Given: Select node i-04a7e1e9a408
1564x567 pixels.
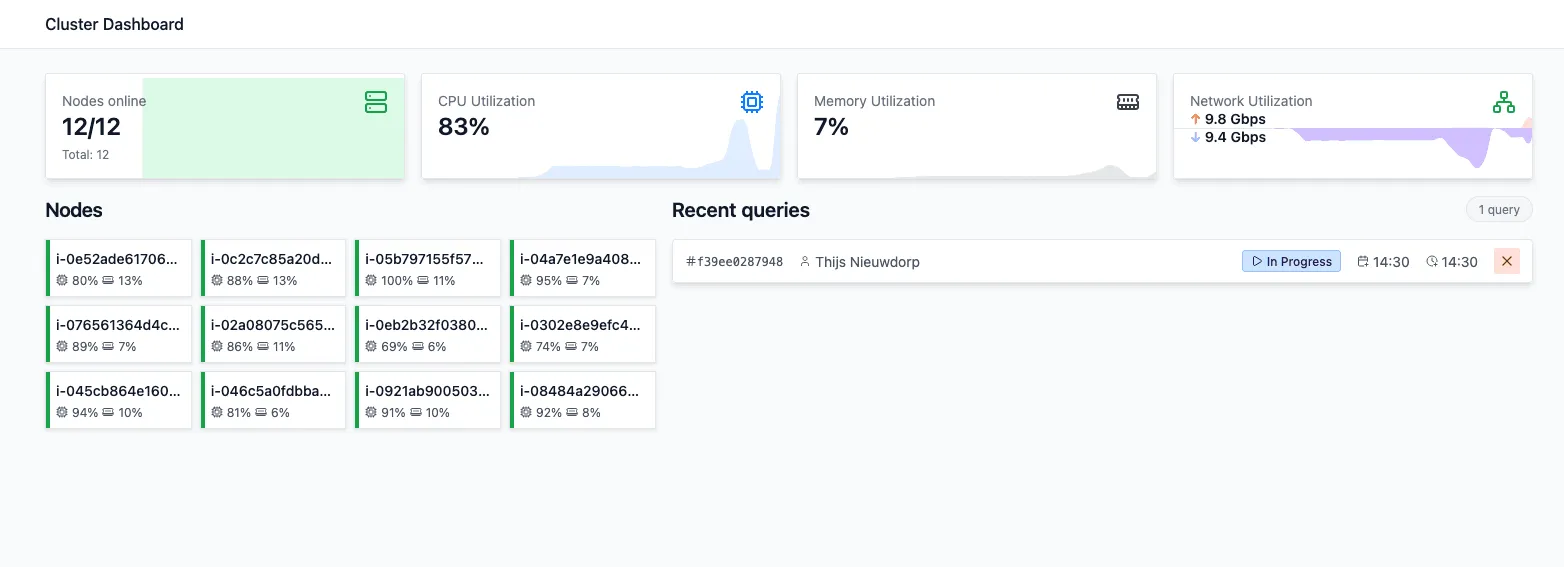Looking at the screenshot, I should (x=583, y=268).
